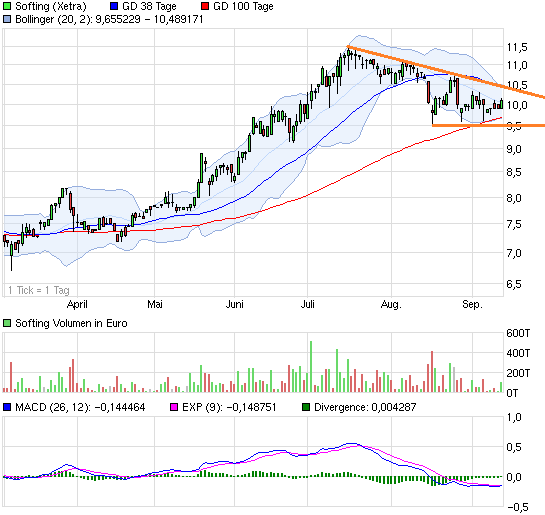Screen dimensions: 545x515
Task: Click the 0,5 MACD axis label
Action: 514,447
